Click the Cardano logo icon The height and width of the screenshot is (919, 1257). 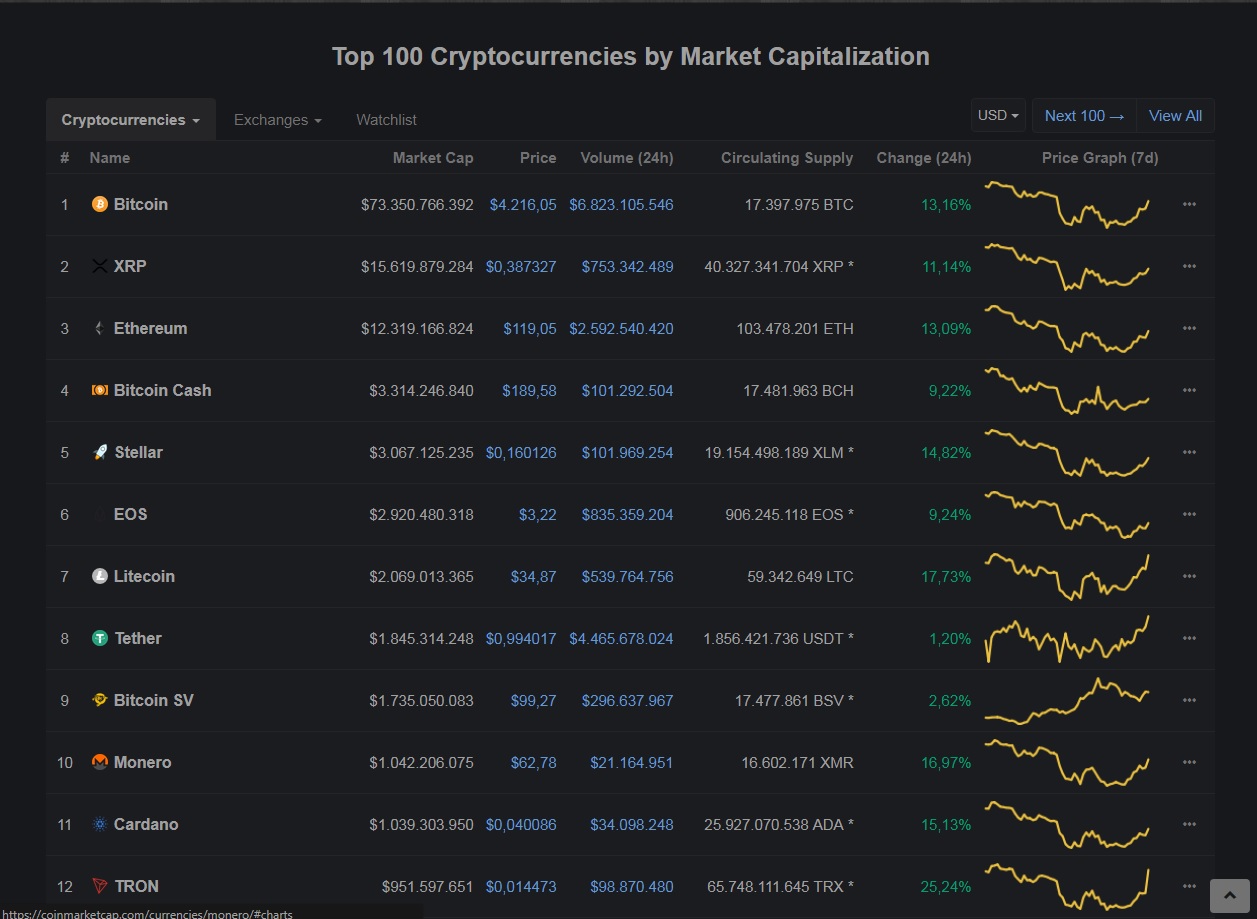99,824
